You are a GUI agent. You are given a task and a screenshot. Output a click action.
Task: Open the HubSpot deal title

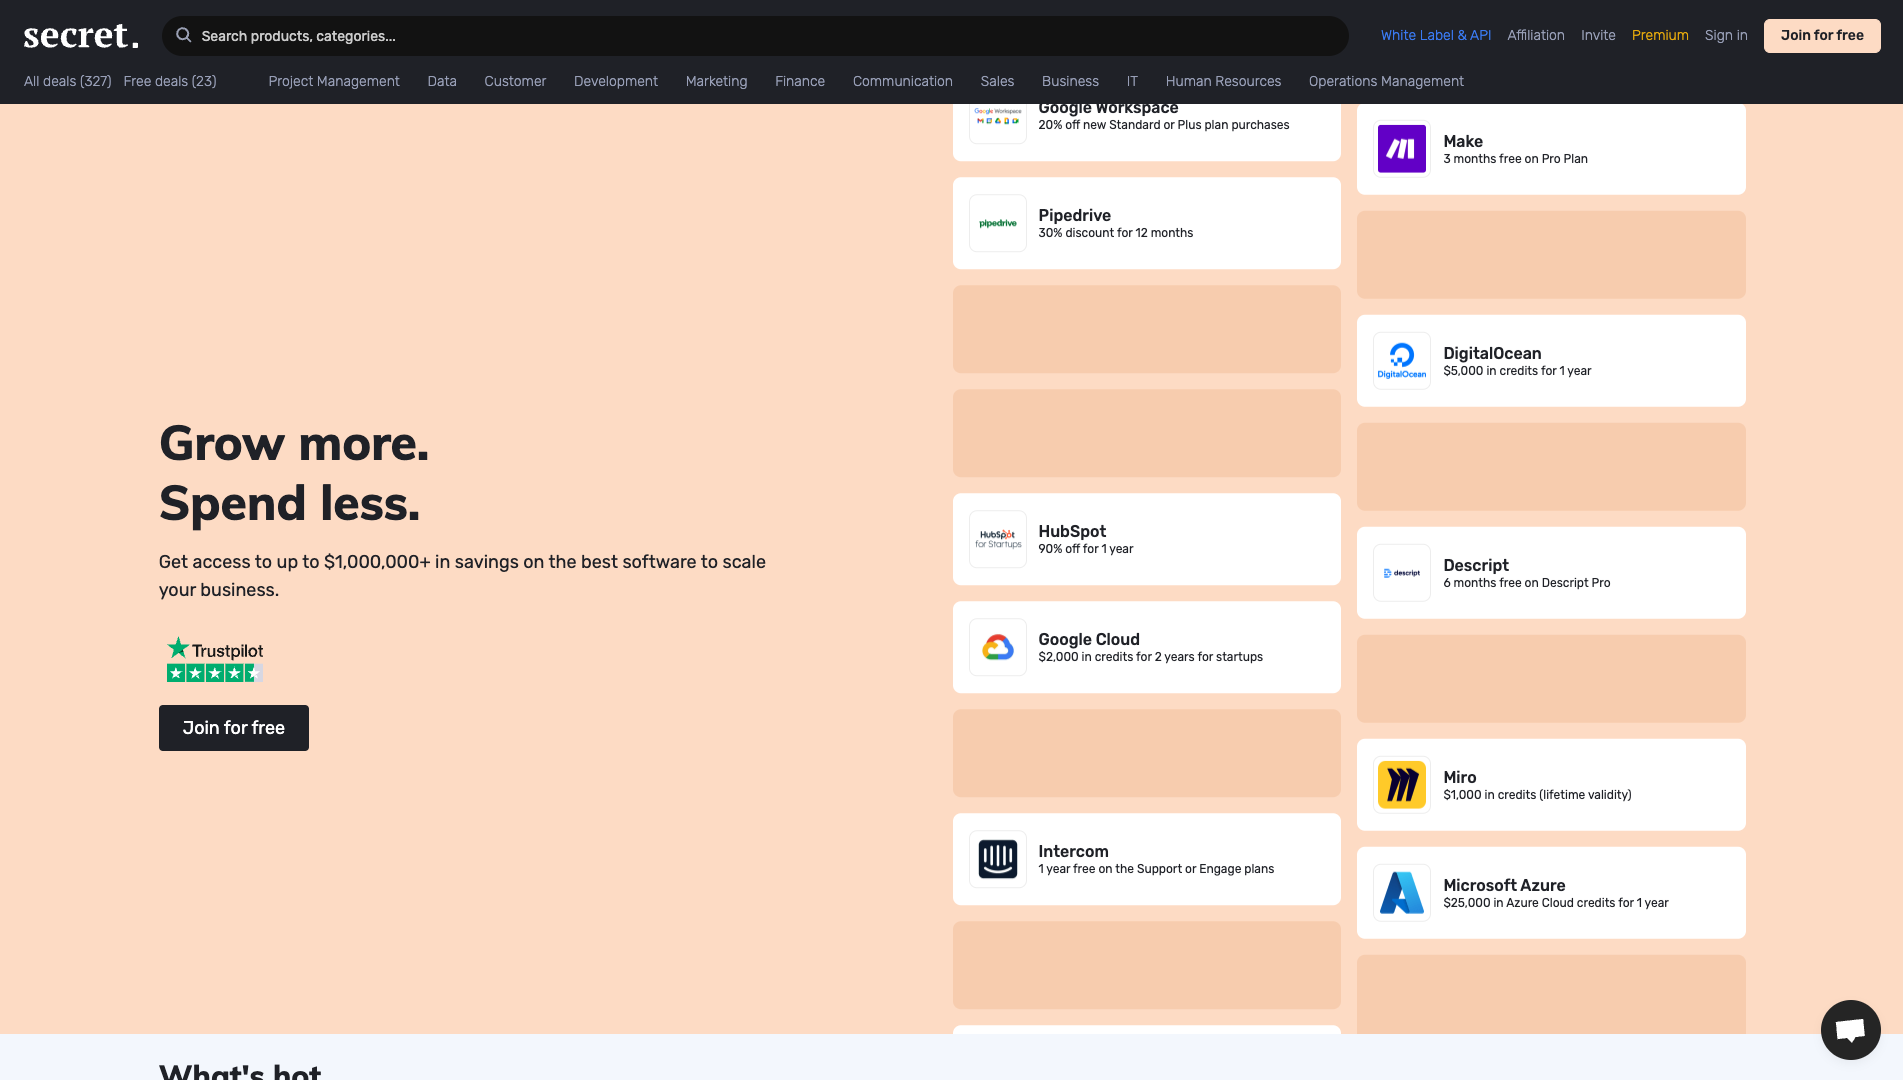[1071, 531]
